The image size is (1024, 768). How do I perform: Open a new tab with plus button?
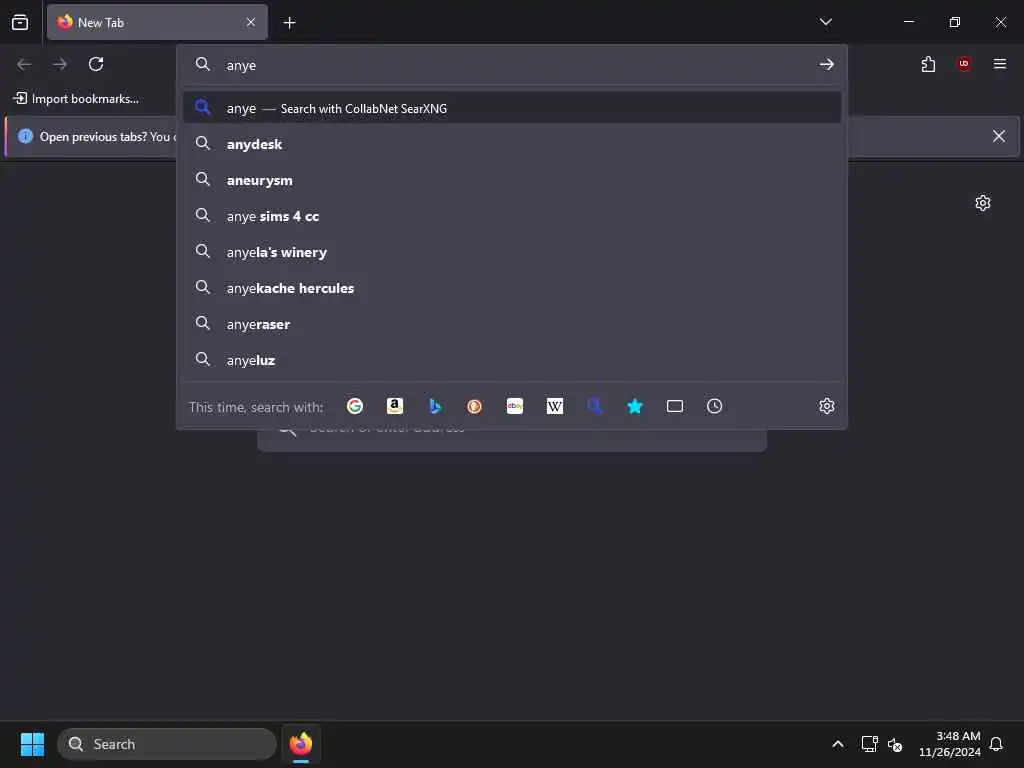[x=289, y=23]
